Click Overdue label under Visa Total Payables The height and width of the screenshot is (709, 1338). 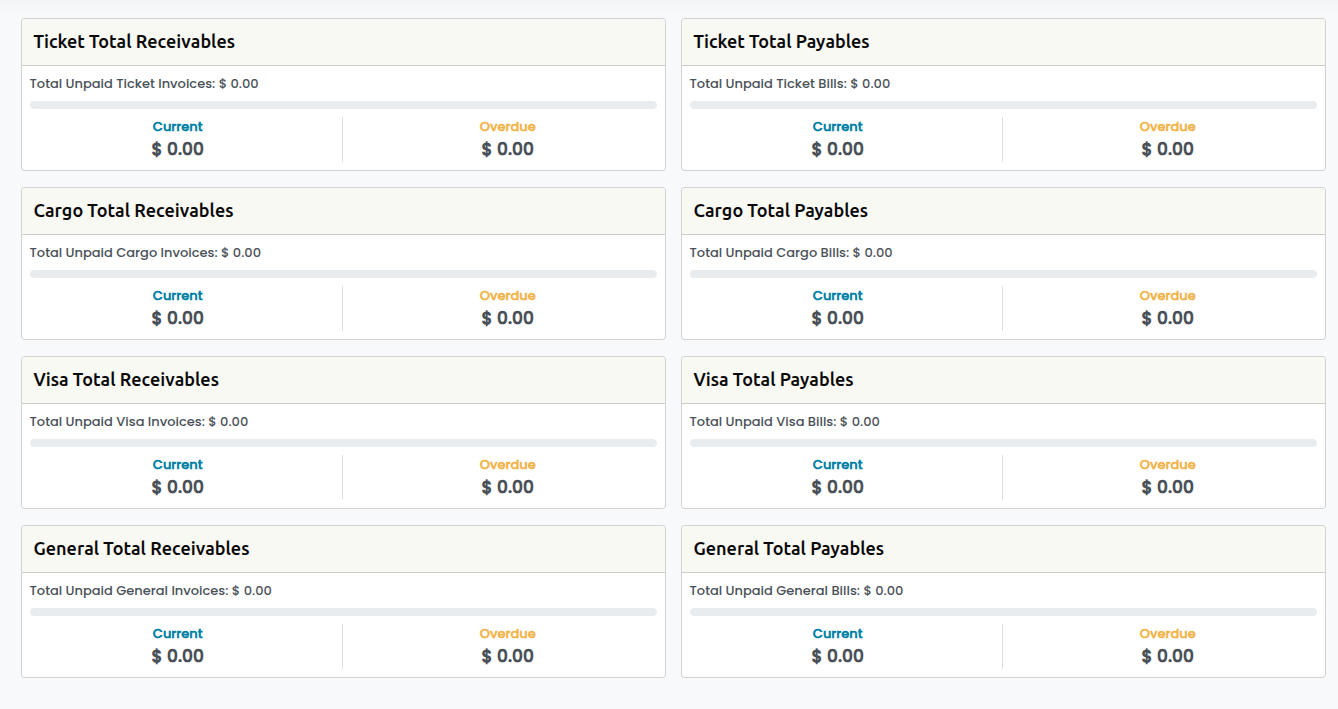(1167, 465)
